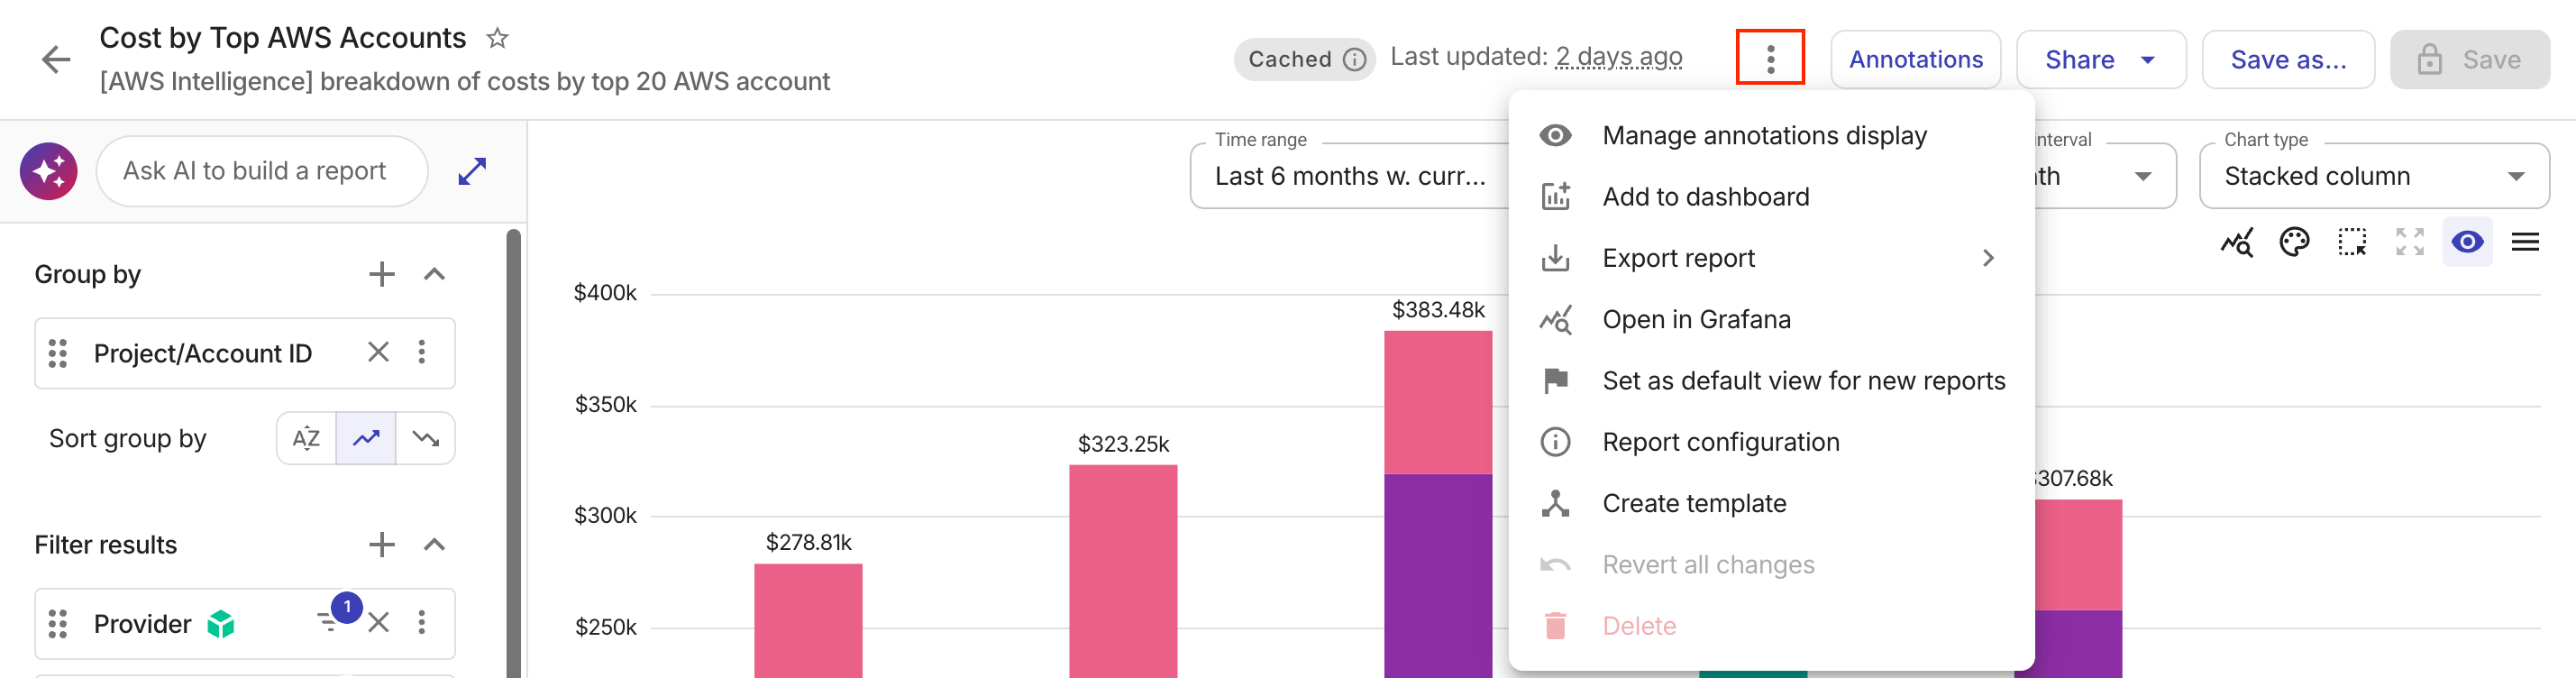Click the AI sparkle assistant icon
The width and height of the screenshot is (2576, 678).
pos(48,171)
